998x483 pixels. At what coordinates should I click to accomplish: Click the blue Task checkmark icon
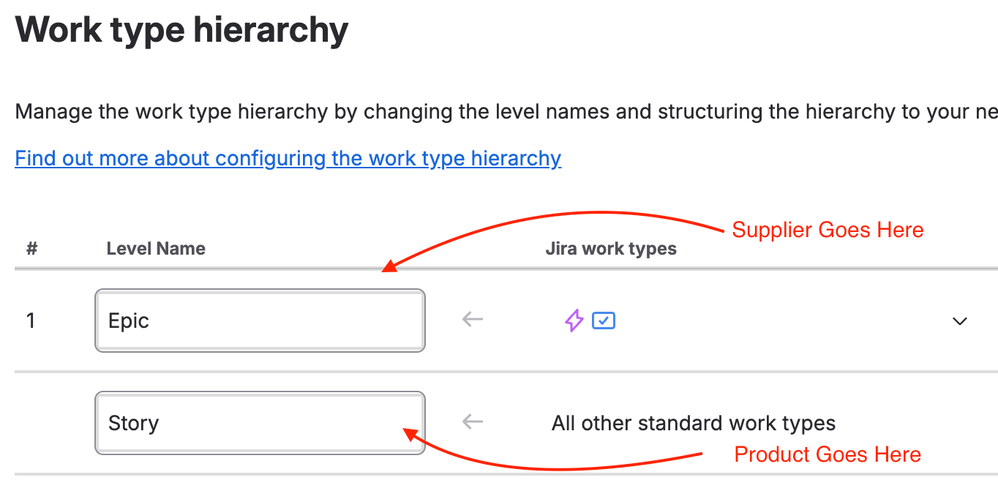603,320
